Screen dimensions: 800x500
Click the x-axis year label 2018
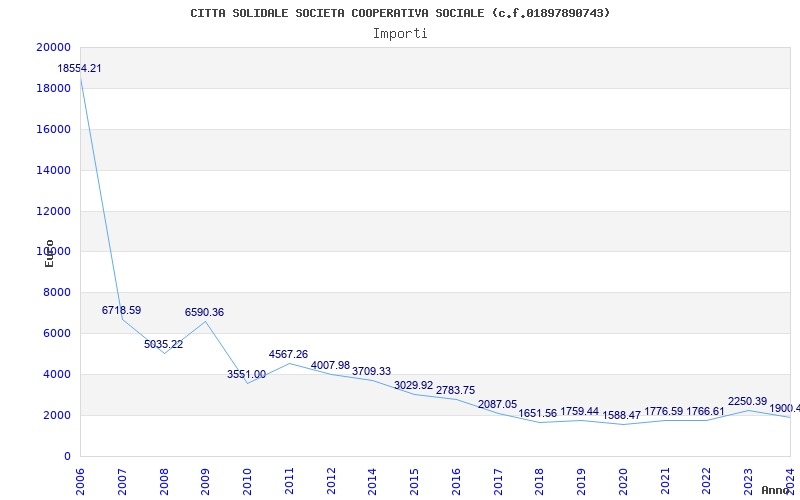pyautogui.click(x=539, y=481)
